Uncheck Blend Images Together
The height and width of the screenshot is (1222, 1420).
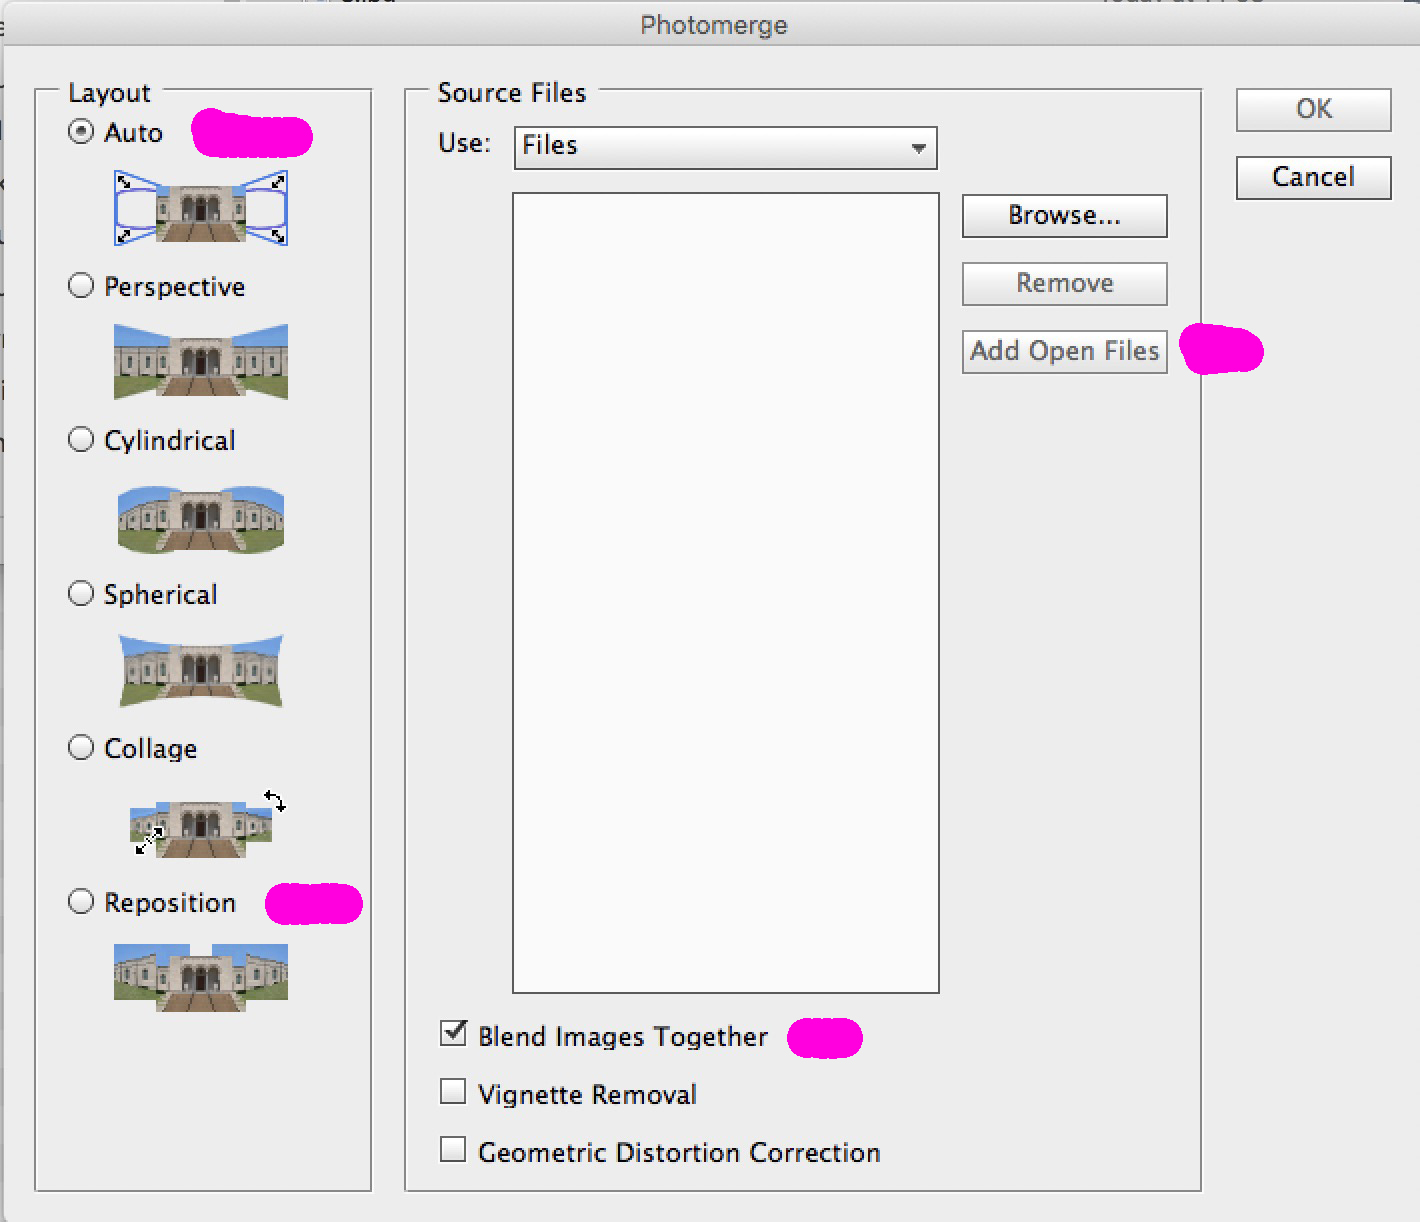tap(453, 1034)
